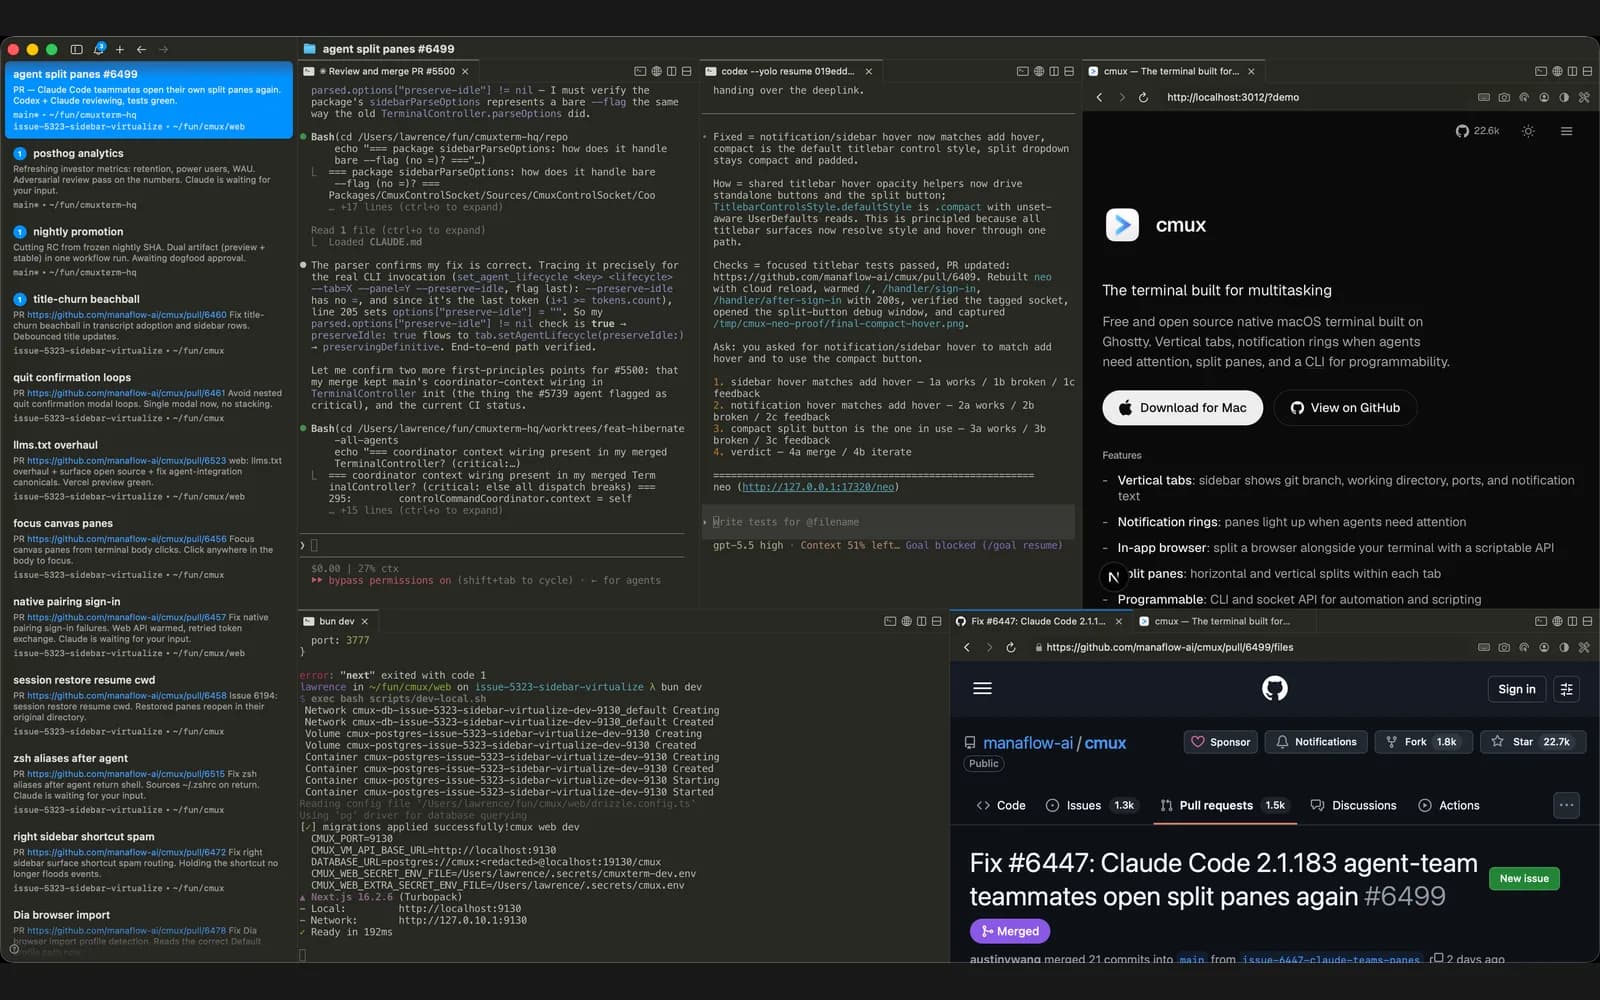1600x1000 pixels.
Task: Add a new workspace with plus icon
Action: (x=120, y=49)
